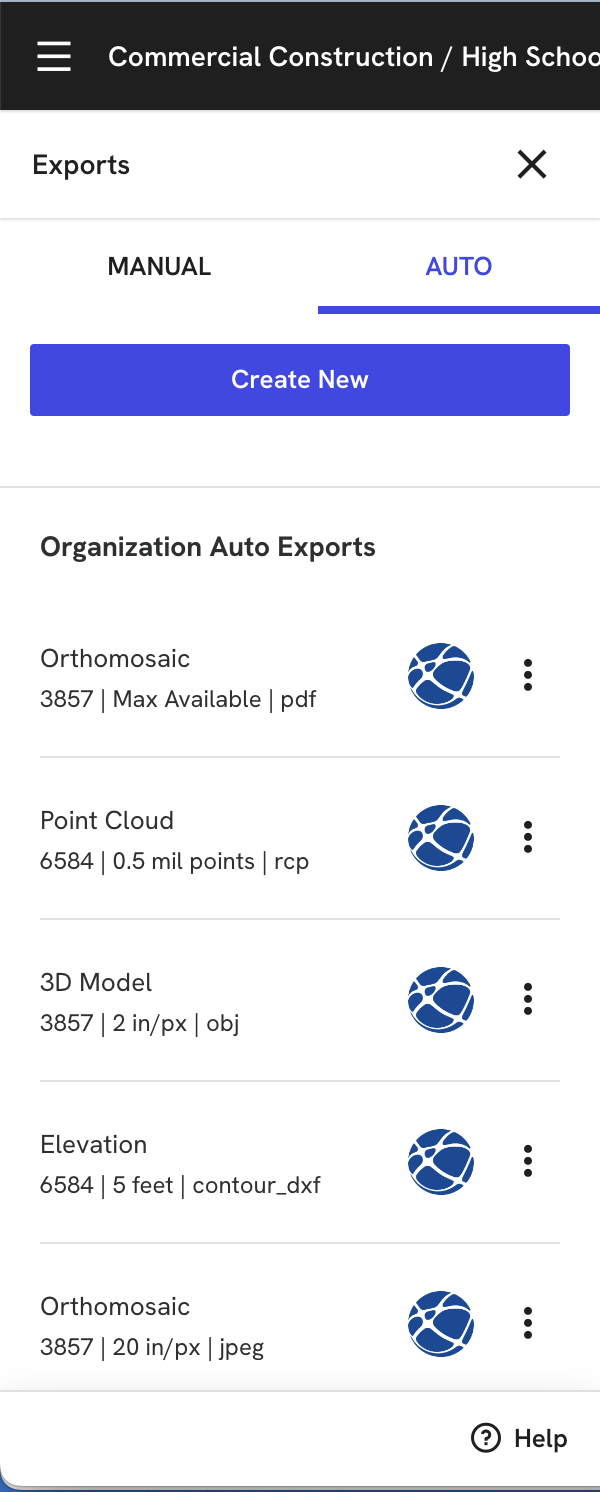This screenshot has width=600, height=1492.
Task: Select the Elevation contour_dxf export entry
Action: click(x=300, y=1163)
